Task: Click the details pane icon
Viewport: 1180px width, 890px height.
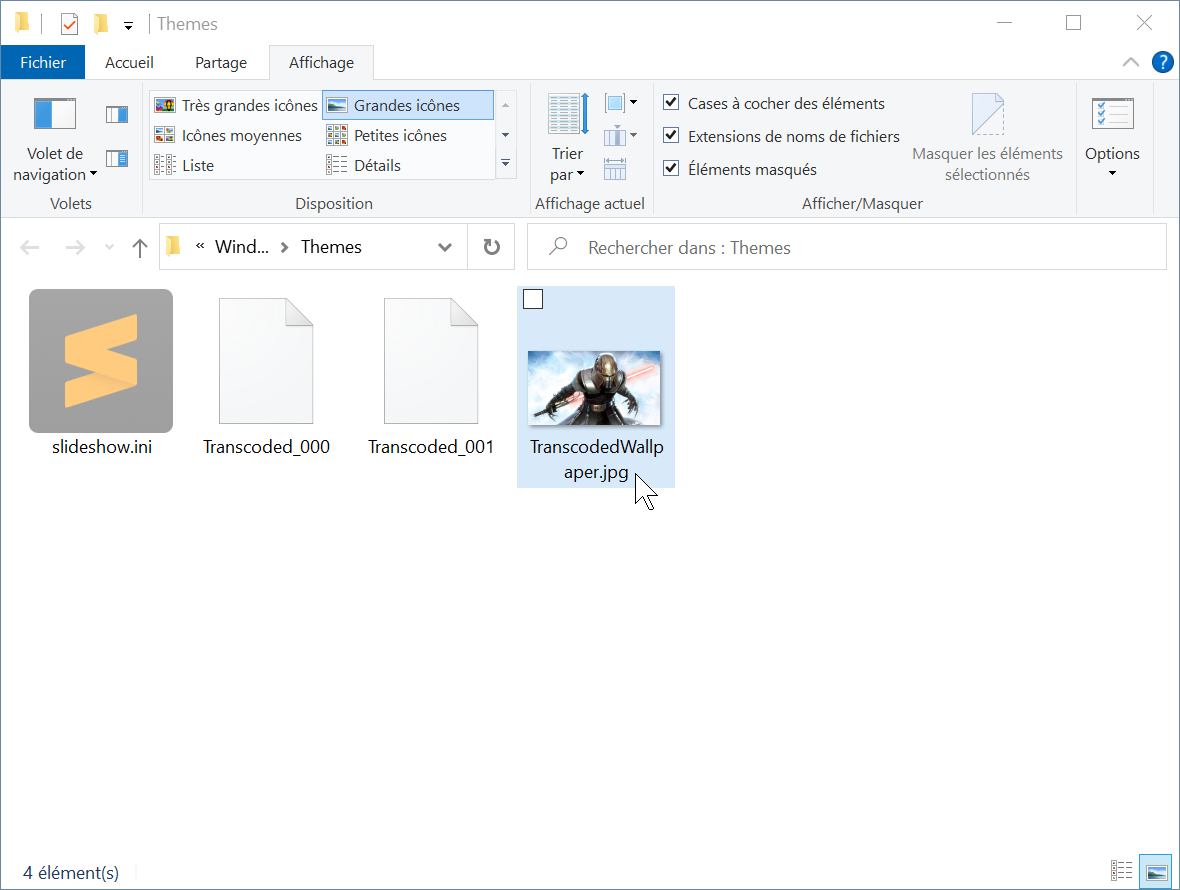Action: tap(117, 158)
